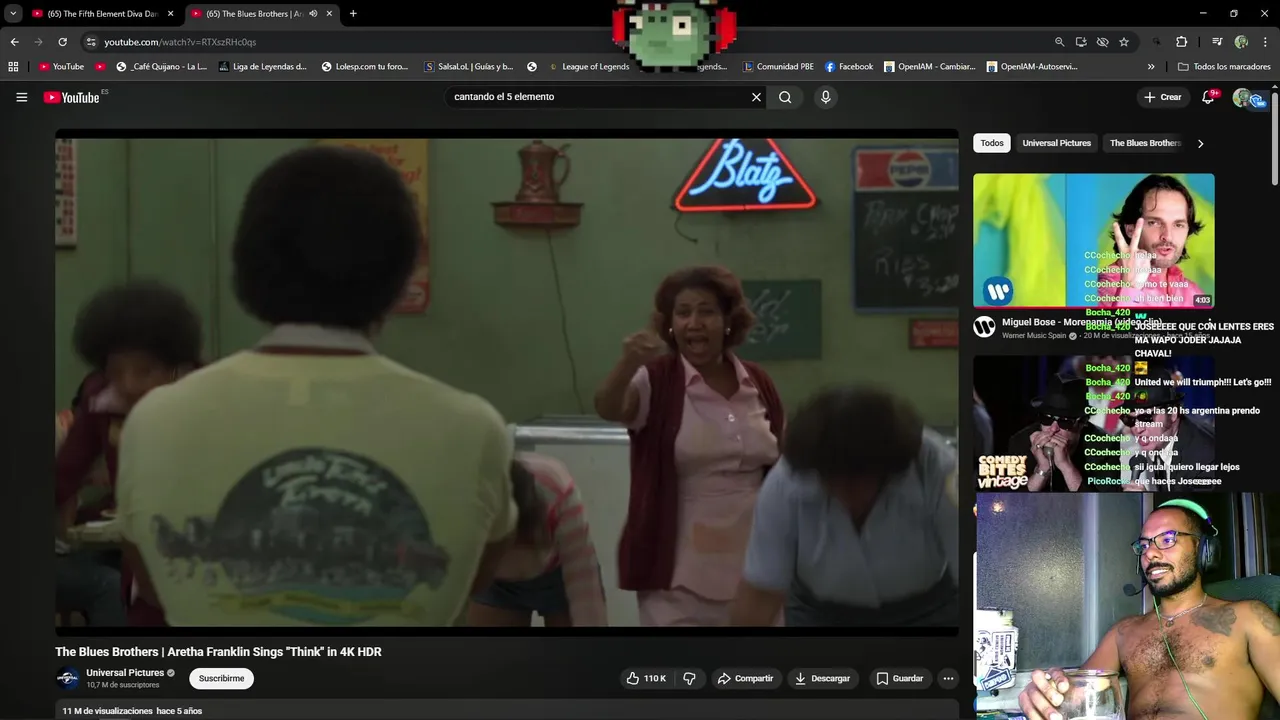1280x720 pixels.
Task: Open the Miguel Bose video thumbnail
Action: tap(1093, 240)
